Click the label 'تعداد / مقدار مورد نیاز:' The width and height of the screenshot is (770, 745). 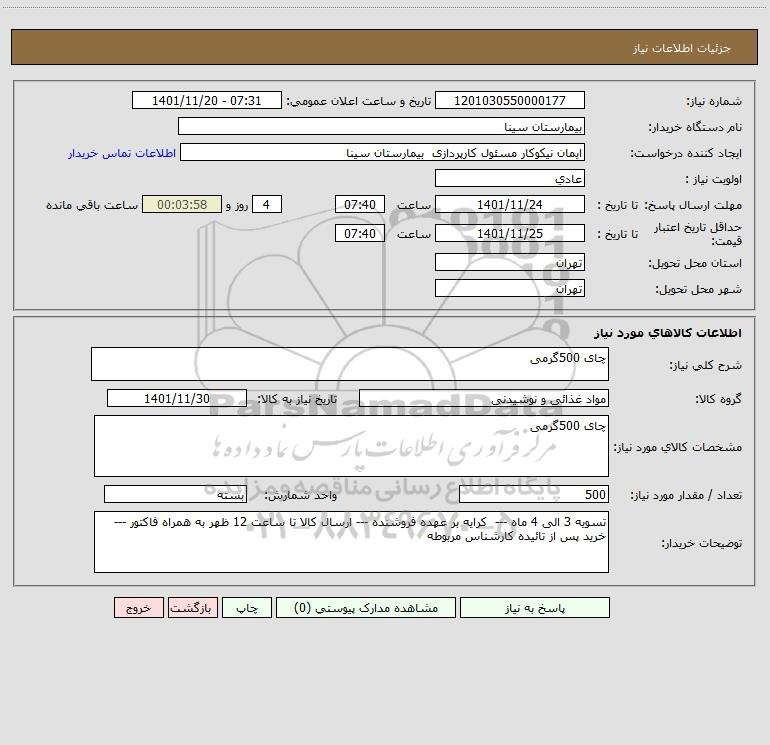click(x=686, y=495)
